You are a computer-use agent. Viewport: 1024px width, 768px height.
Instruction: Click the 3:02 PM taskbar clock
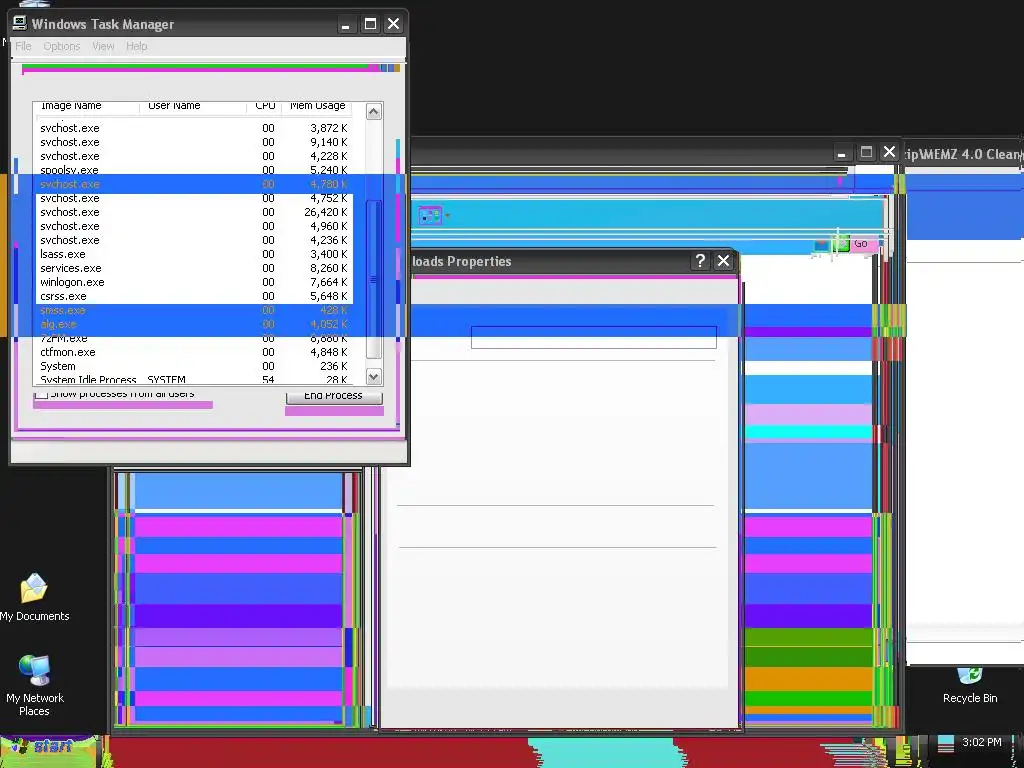pos(982,743)
